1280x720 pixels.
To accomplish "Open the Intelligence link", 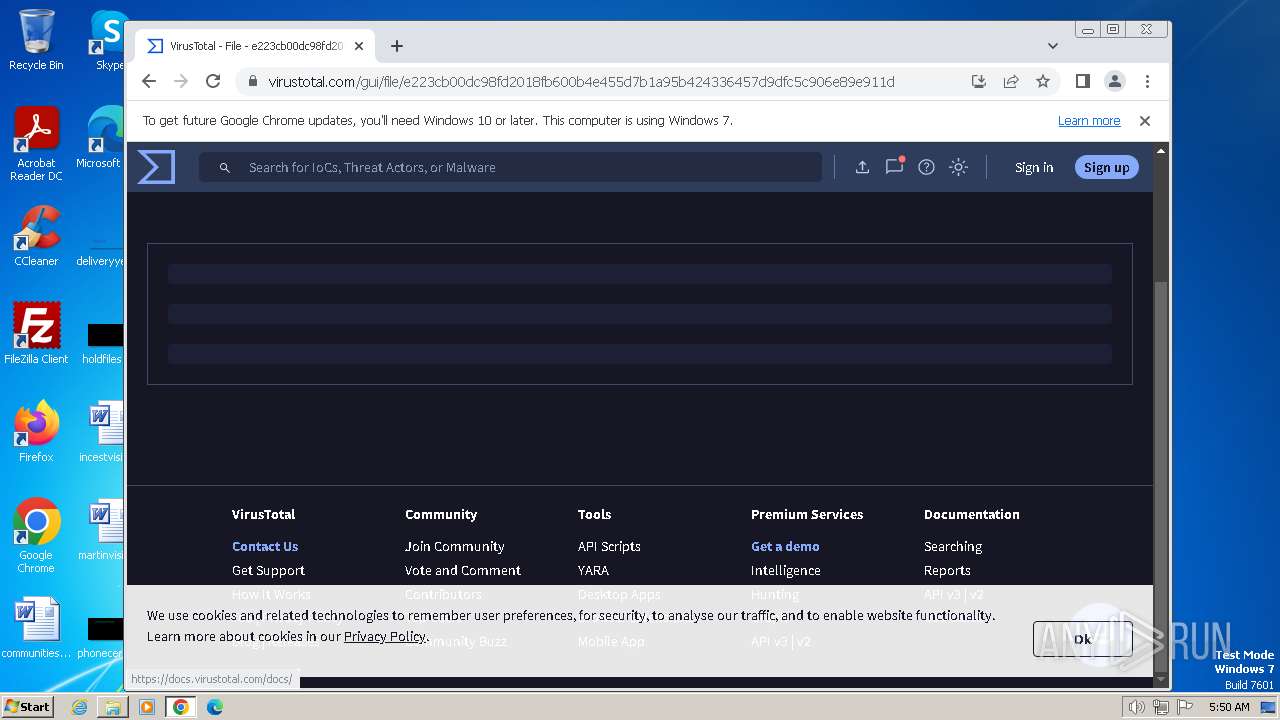I will point(786,571).
